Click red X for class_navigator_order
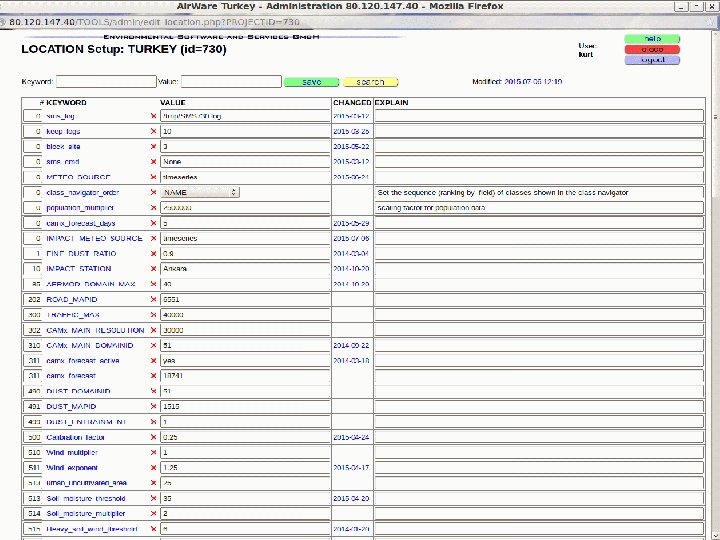 click(x=153, y=192)
